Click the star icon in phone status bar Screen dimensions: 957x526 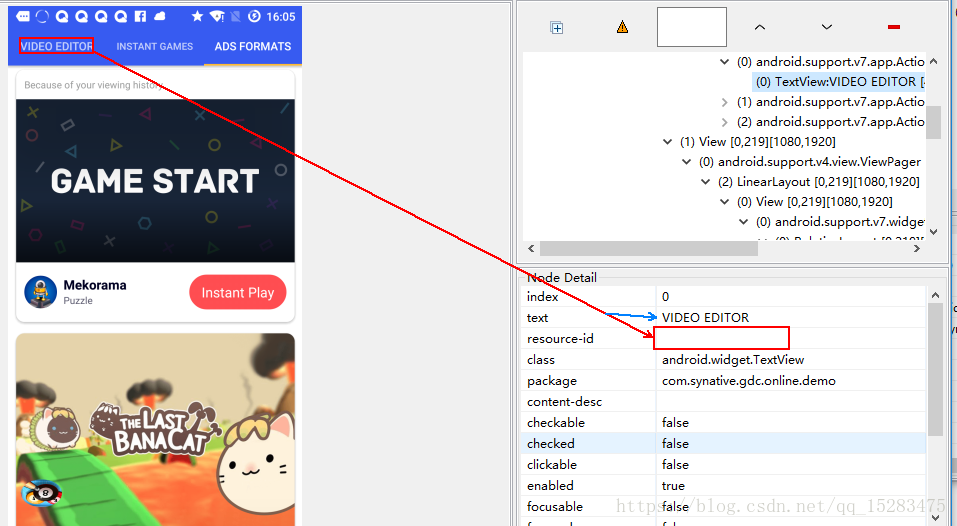coord(197,16)
